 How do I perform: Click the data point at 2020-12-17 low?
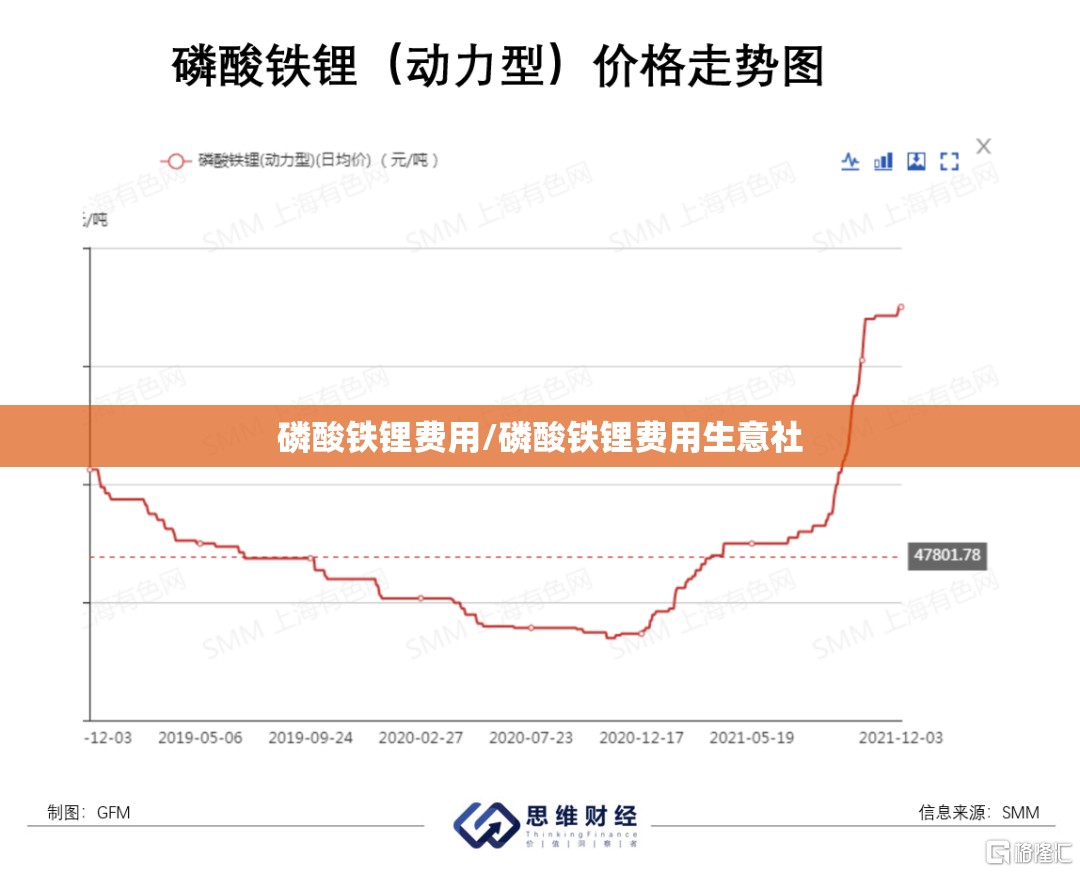641,633
